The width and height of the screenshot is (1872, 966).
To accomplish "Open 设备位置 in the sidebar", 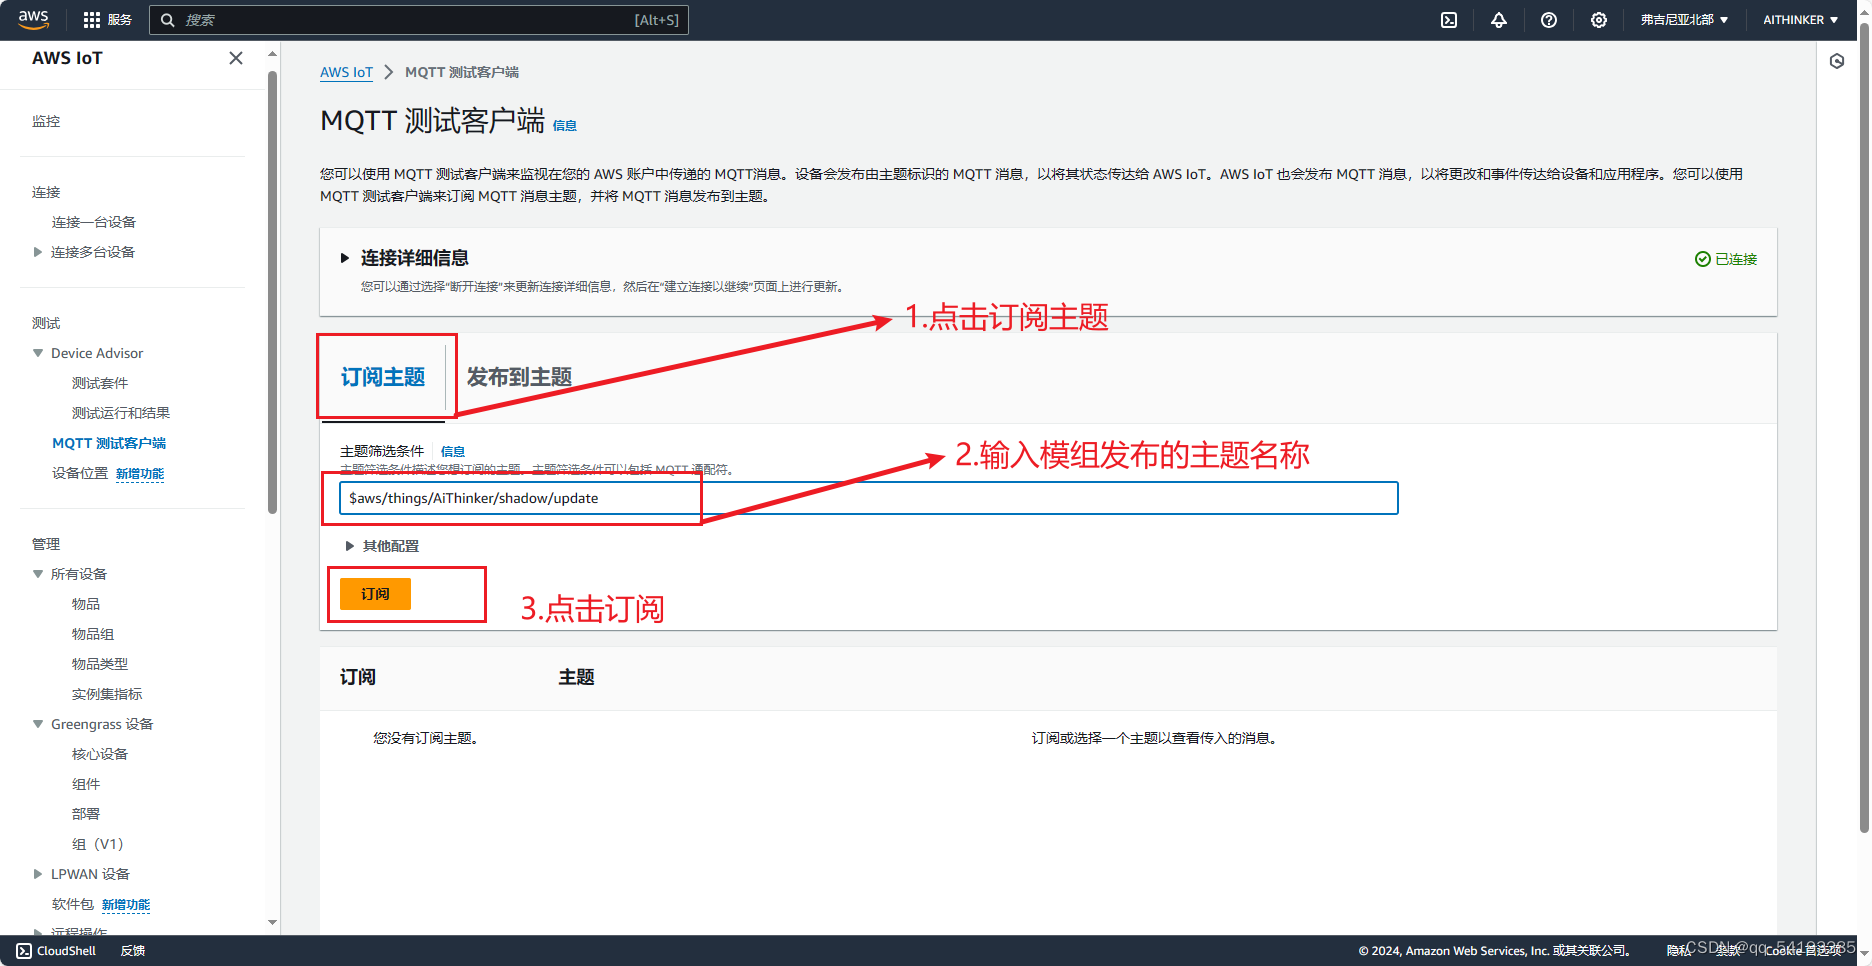I will coord(80,473).
